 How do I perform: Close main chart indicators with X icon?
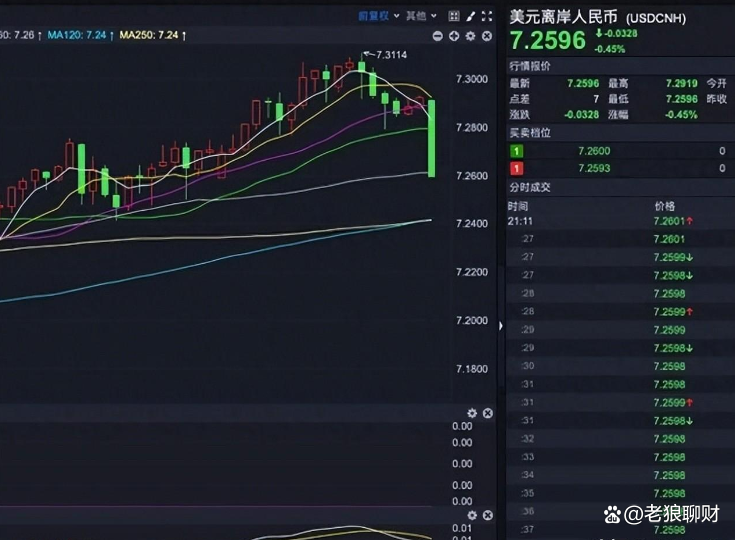point(487,36)
